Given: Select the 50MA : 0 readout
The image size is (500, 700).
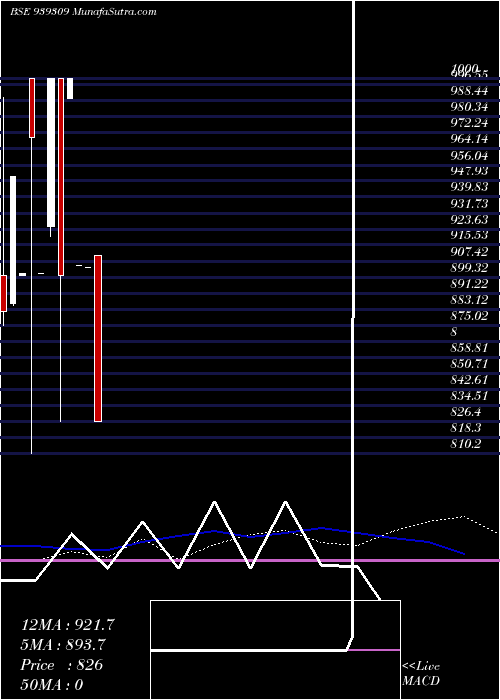Looking at the screenshot, I should click(52, 684).
